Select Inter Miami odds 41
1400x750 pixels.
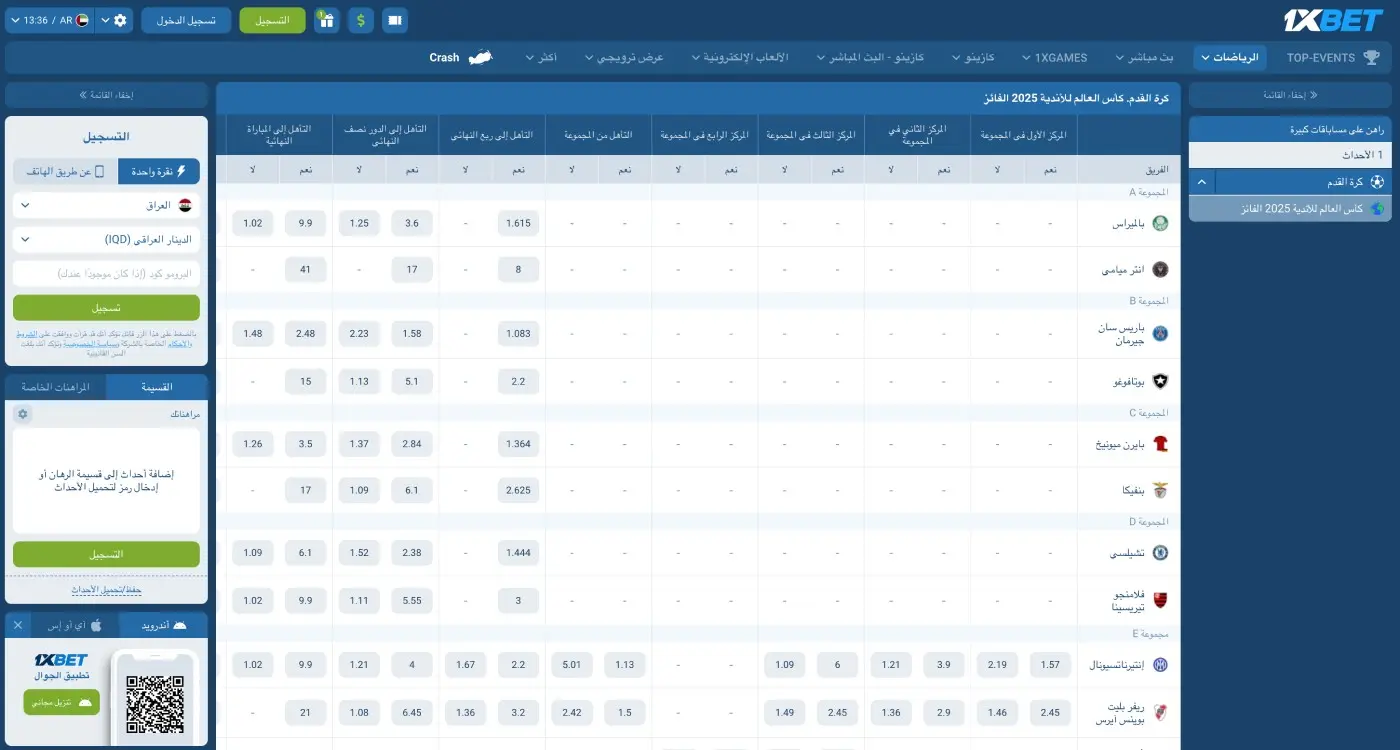(305, 269)
